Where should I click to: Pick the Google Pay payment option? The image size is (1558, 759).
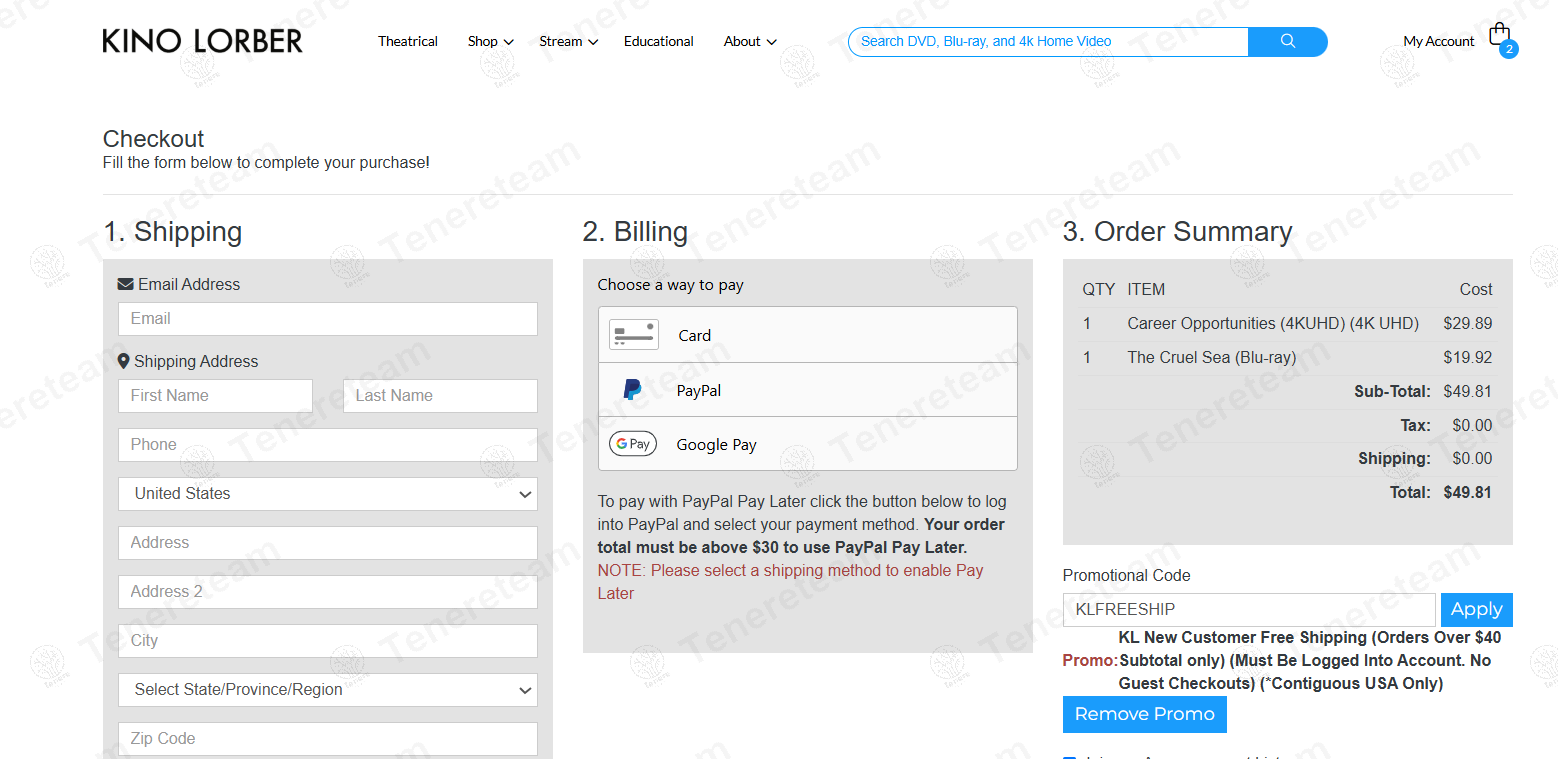[633, 444]
